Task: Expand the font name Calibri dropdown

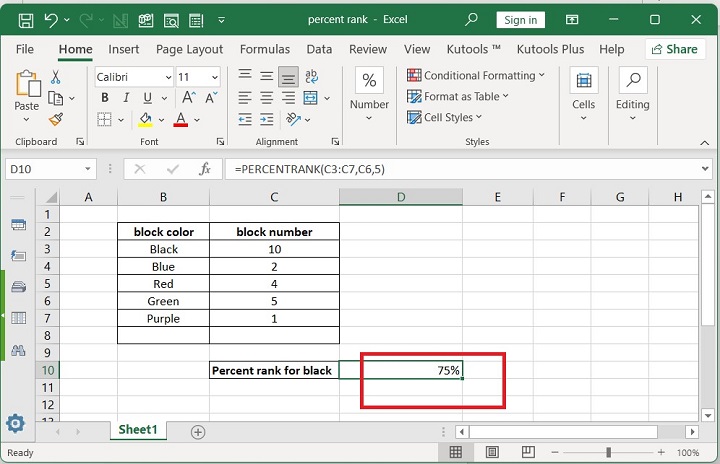Action: click(166, 77)
